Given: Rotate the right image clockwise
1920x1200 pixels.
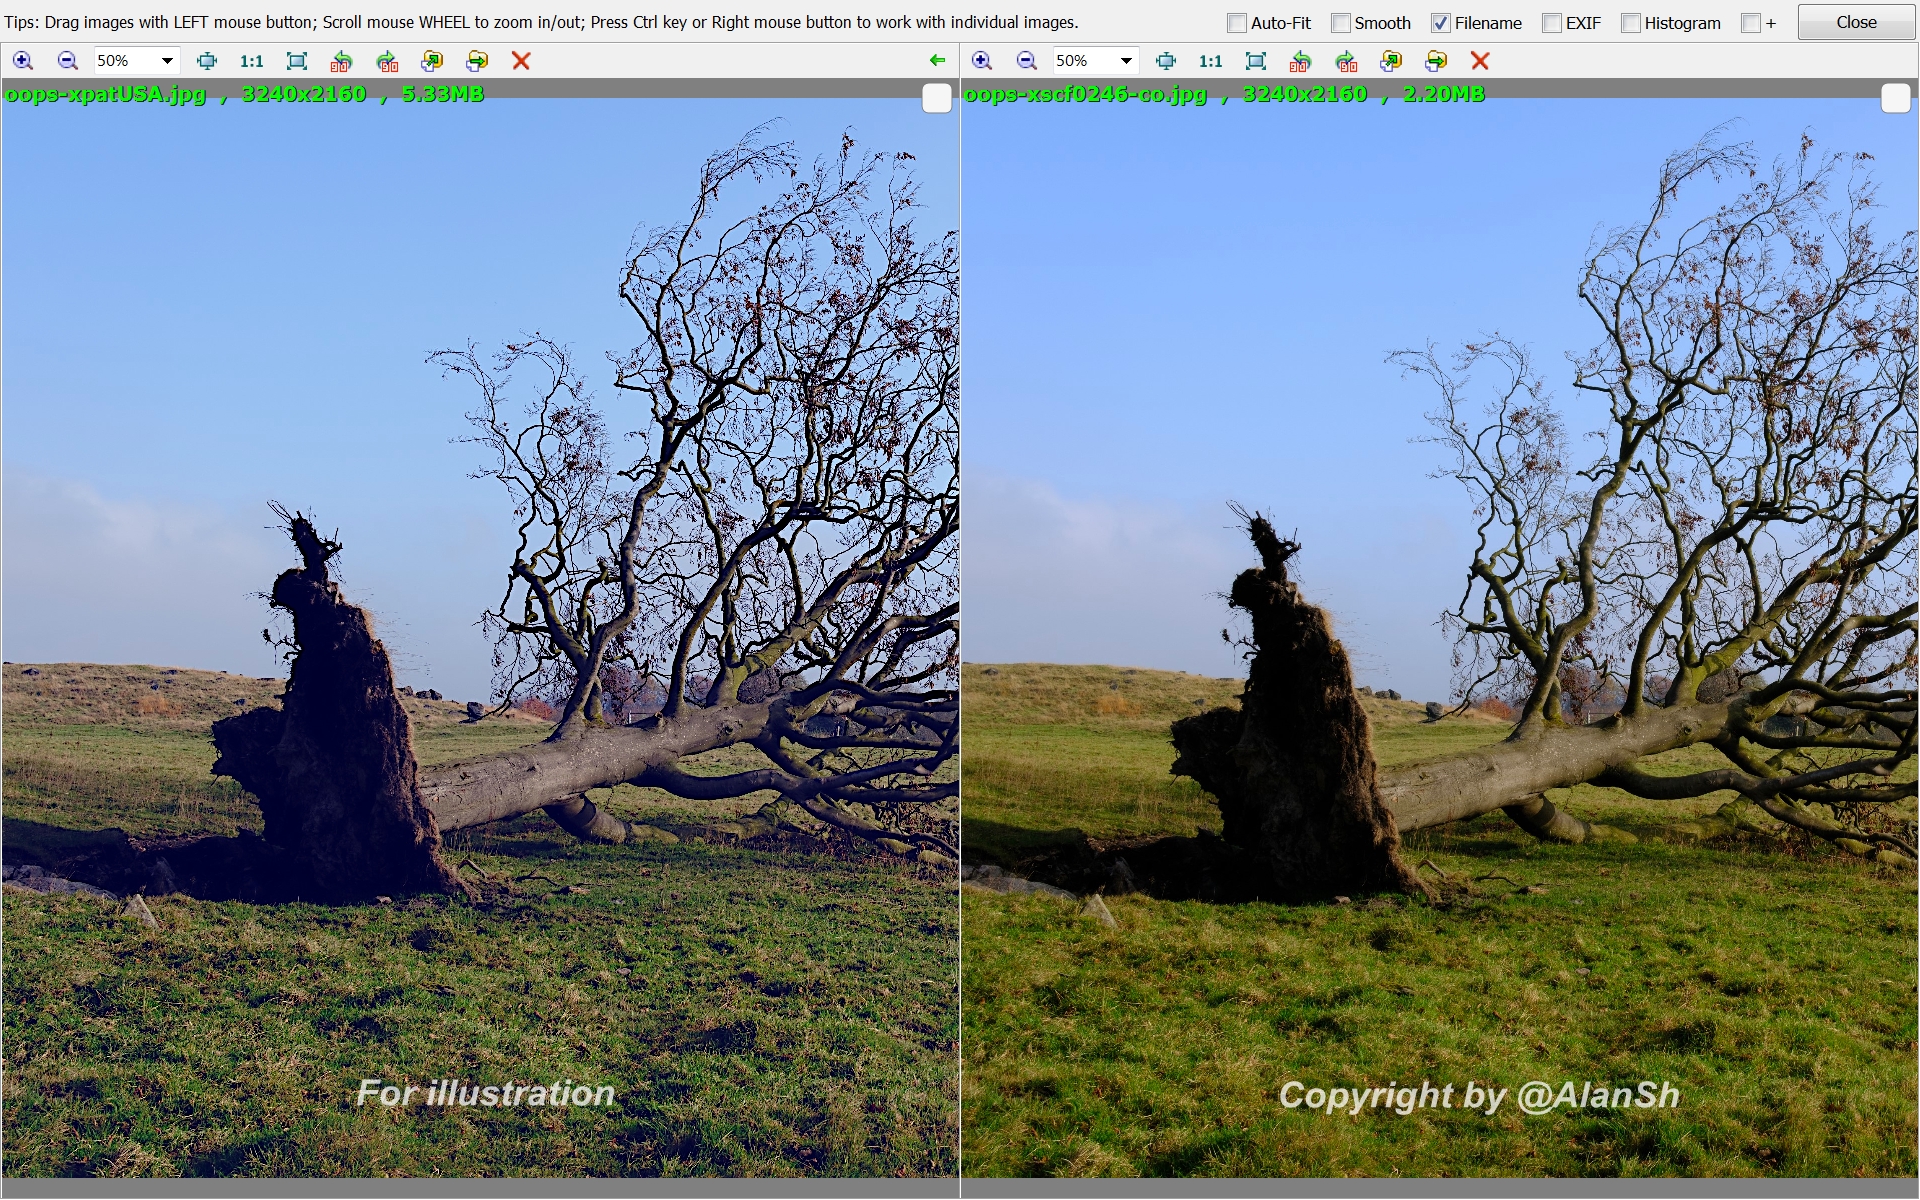Looking at the screenshot, I should tap(1346, 61).
